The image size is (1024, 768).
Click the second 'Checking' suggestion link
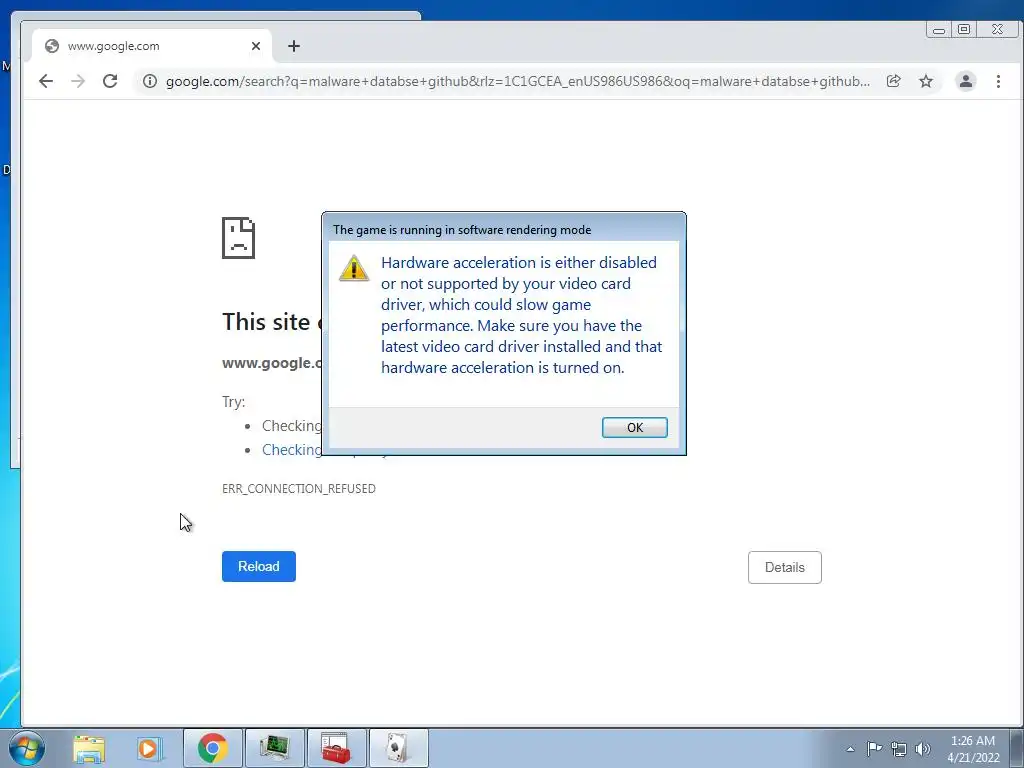click(292, 450)
